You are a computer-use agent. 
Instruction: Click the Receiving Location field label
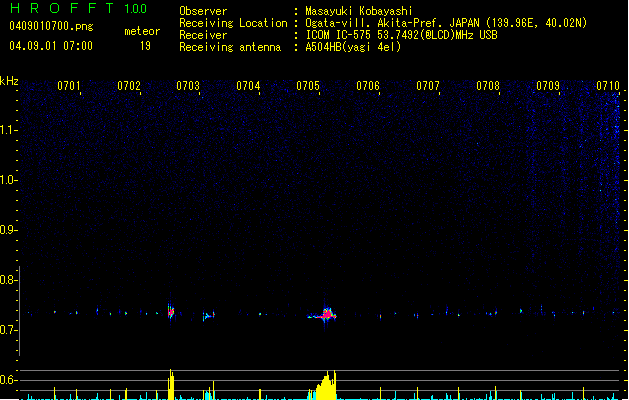(233, 23)
